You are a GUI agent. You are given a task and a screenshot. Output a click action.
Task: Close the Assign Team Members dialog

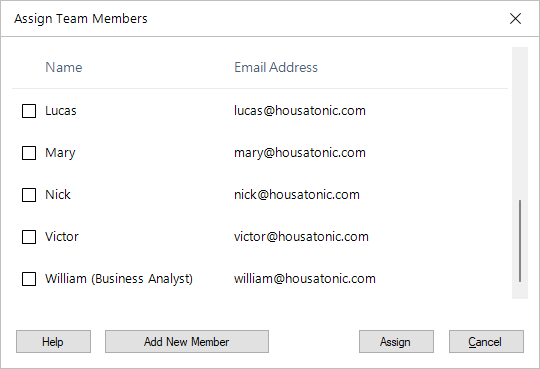[515, 19]
